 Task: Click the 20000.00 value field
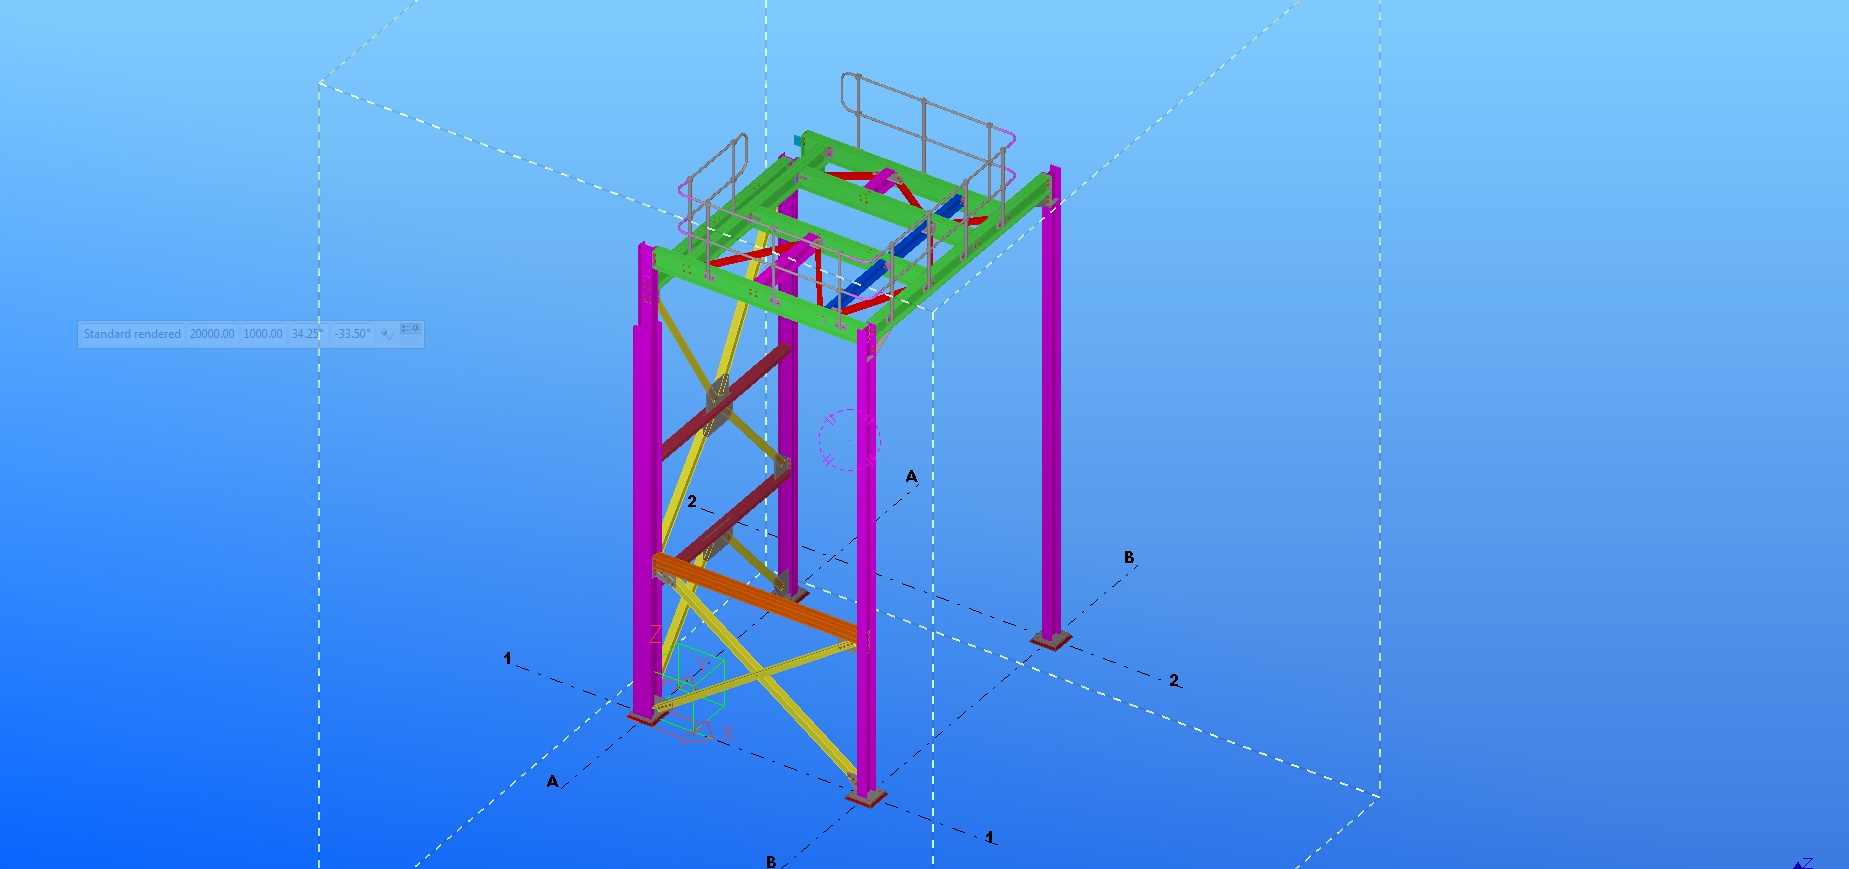tap(212, 334)
